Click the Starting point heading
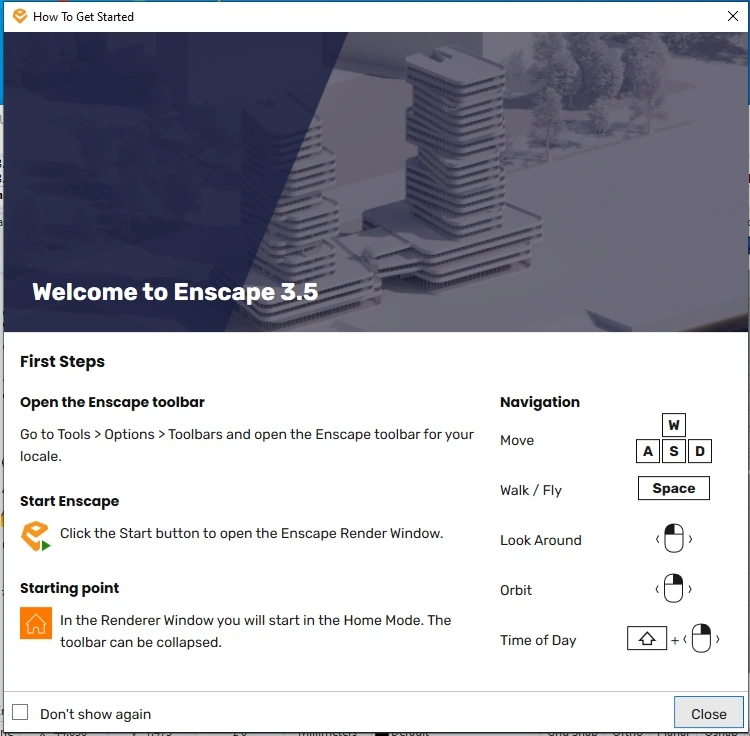 click(69, 588)
